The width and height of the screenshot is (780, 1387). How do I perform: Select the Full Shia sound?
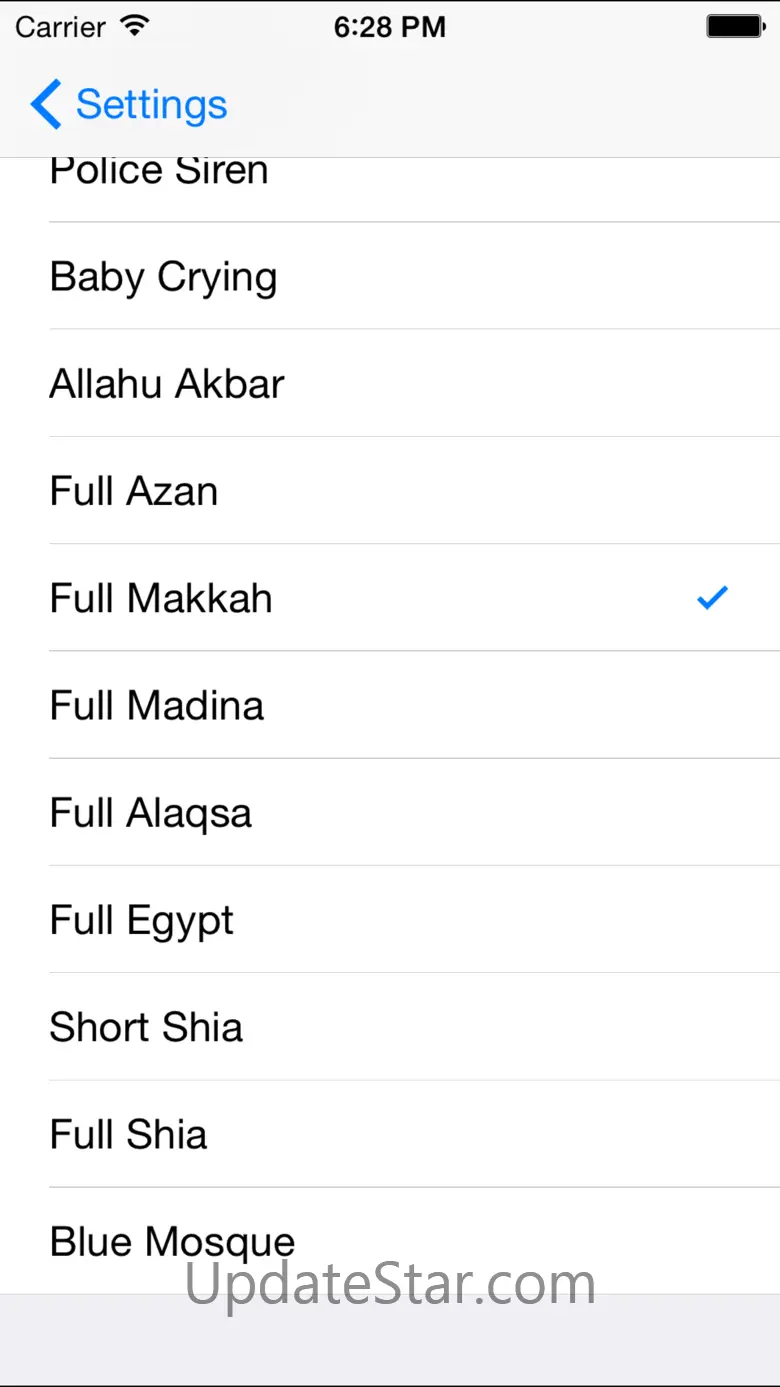[129, 1134]
